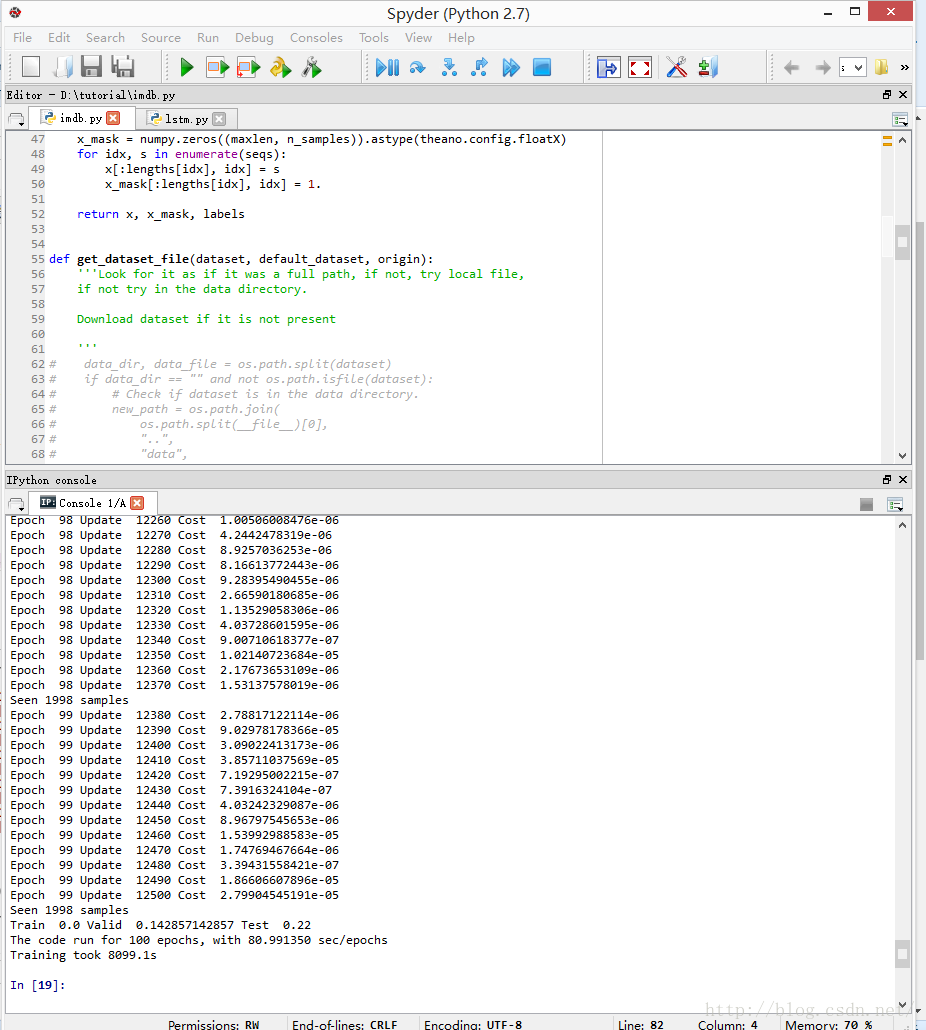This screenshot has width=926, height=1030.
Task: Open the Run menu
Action: point(208,37)
